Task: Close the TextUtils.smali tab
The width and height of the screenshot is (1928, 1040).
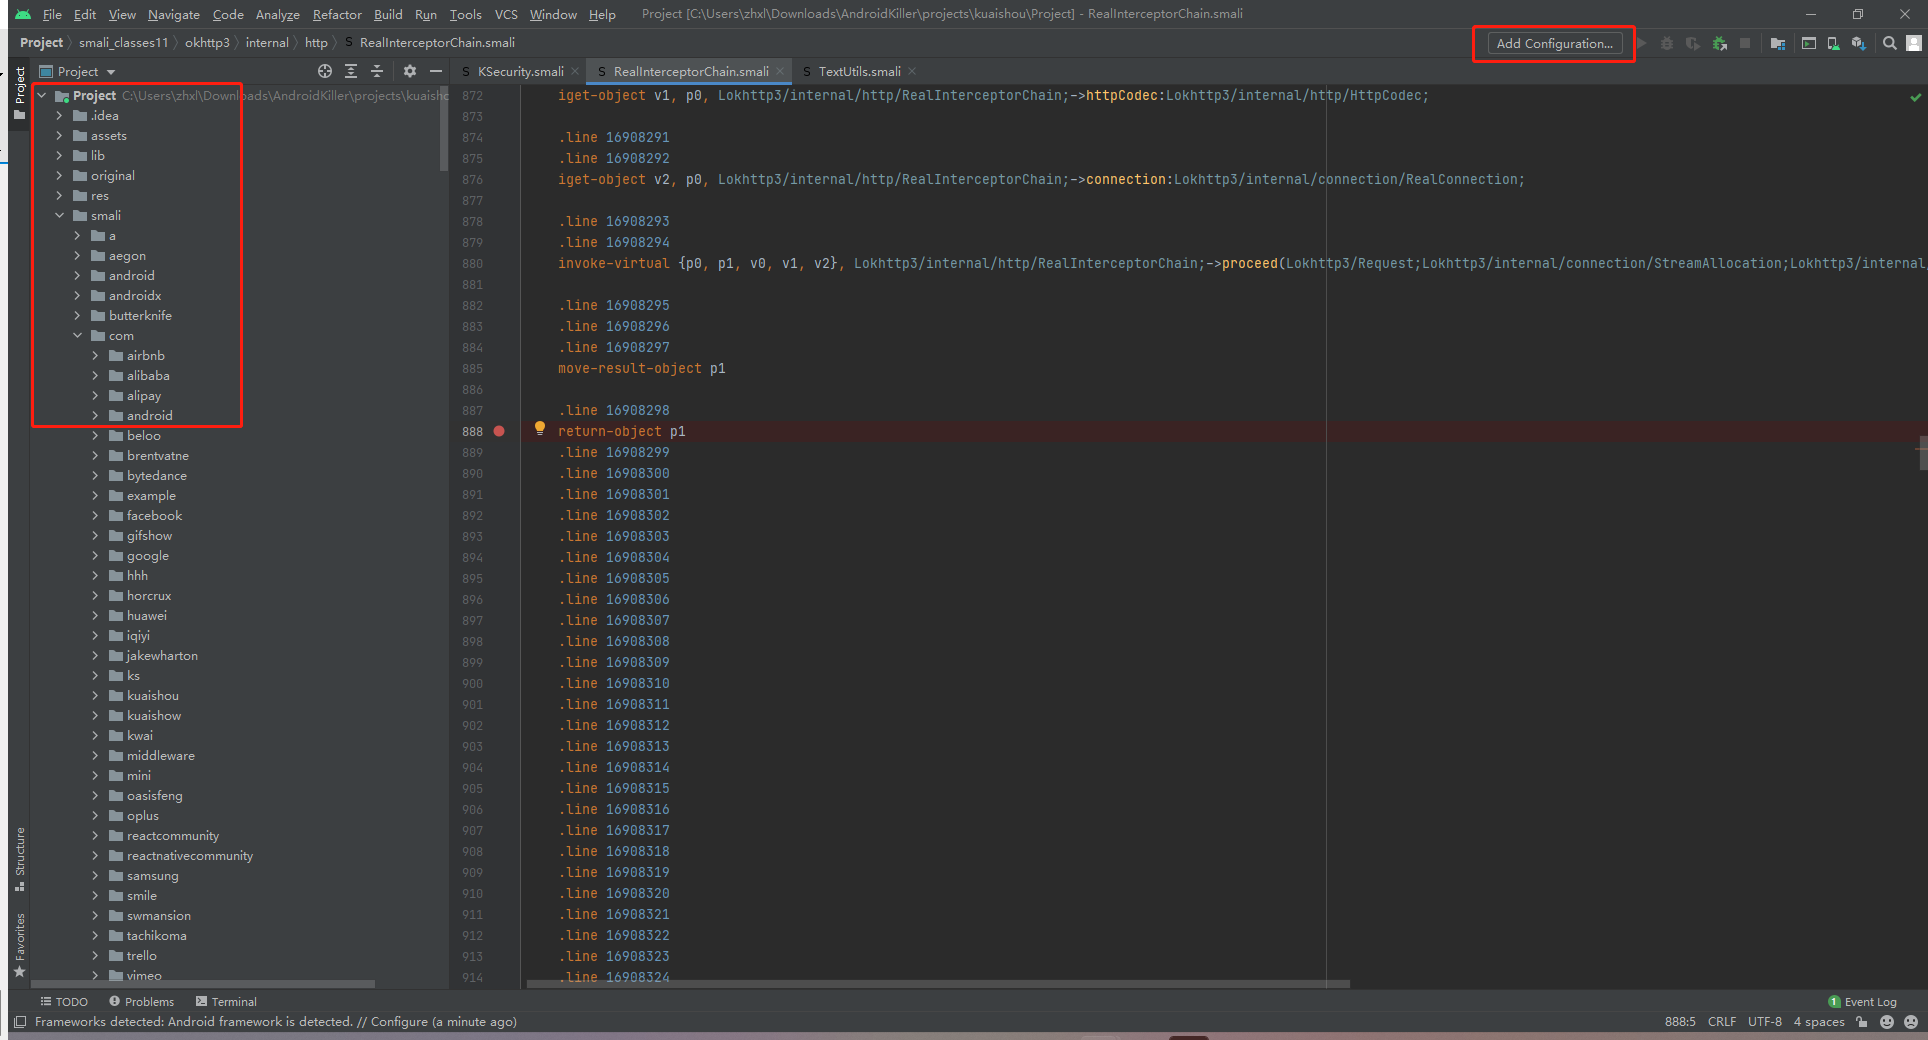Action: tap(912, 71)
